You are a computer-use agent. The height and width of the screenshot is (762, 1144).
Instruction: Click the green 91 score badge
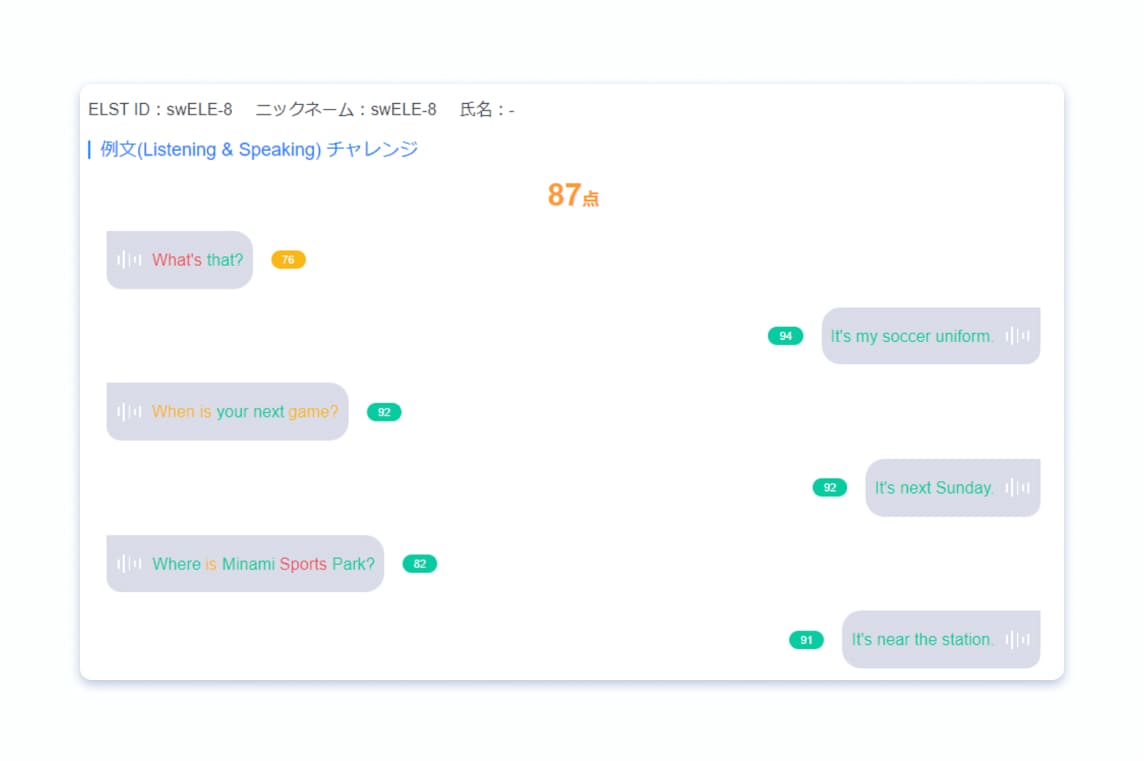point(806,640)
